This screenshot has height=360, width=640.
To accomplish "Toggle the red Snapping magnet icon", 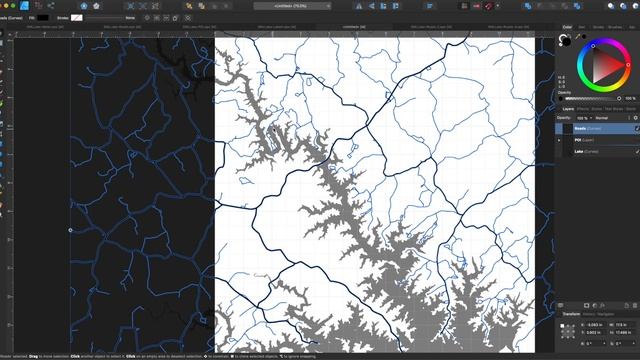I will 489,6.
